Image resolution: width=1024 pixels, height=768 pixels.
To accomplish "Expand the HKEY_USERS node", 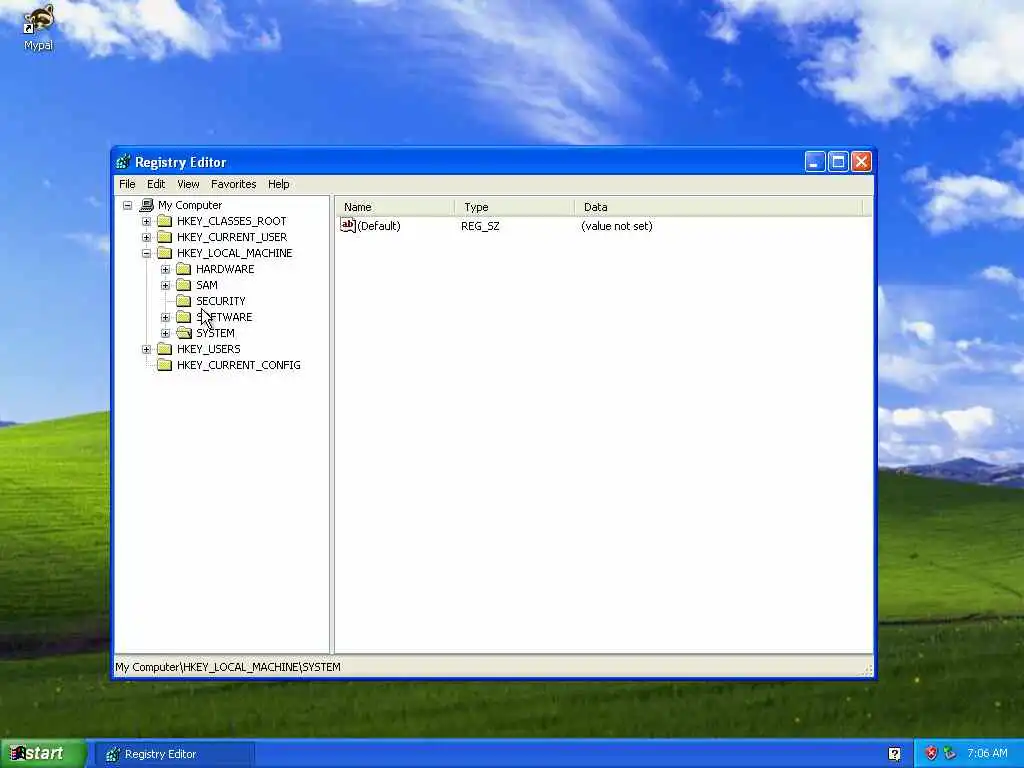I will point(146,349).
